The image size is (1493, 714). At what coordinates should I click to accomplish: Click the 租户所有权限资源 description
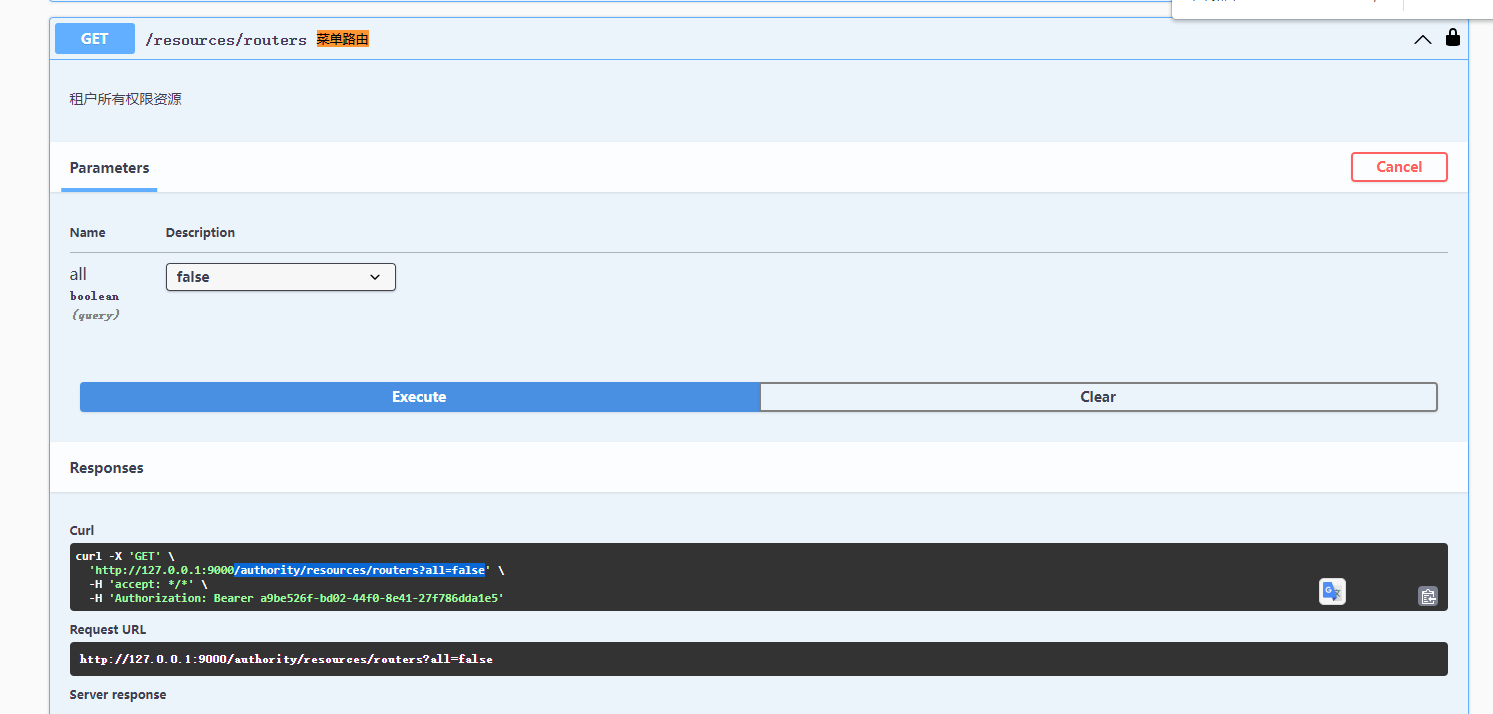tap(126, 99)
